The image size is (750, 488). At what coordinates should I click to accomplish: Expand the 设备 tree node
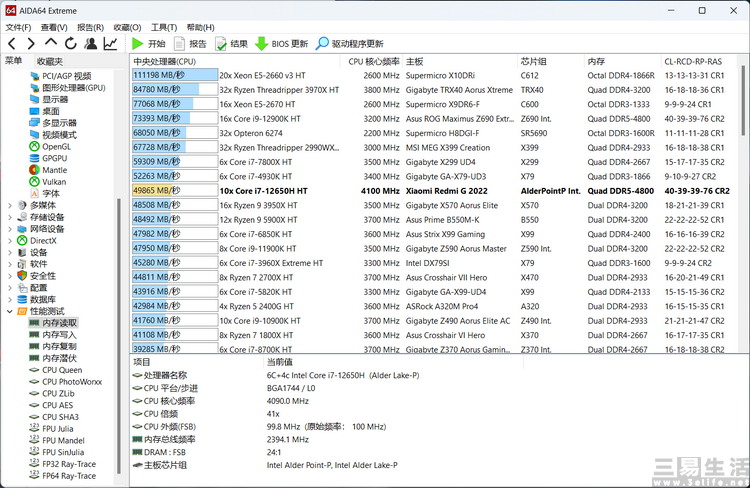point(10,252)
